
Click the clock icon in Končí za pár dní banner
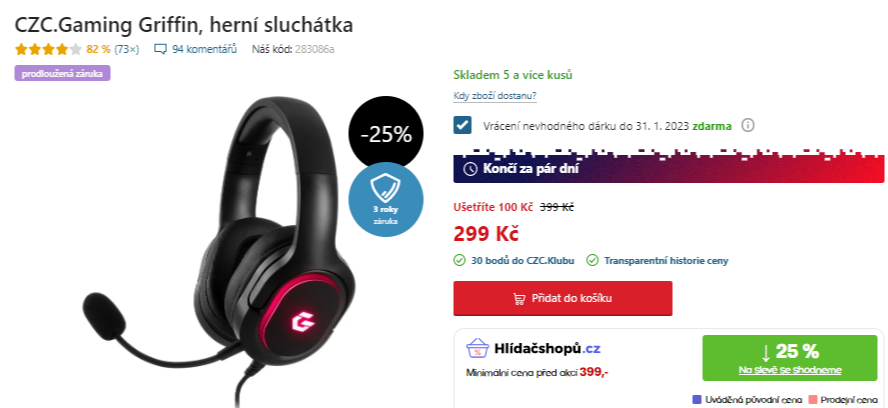coord(470,169)
